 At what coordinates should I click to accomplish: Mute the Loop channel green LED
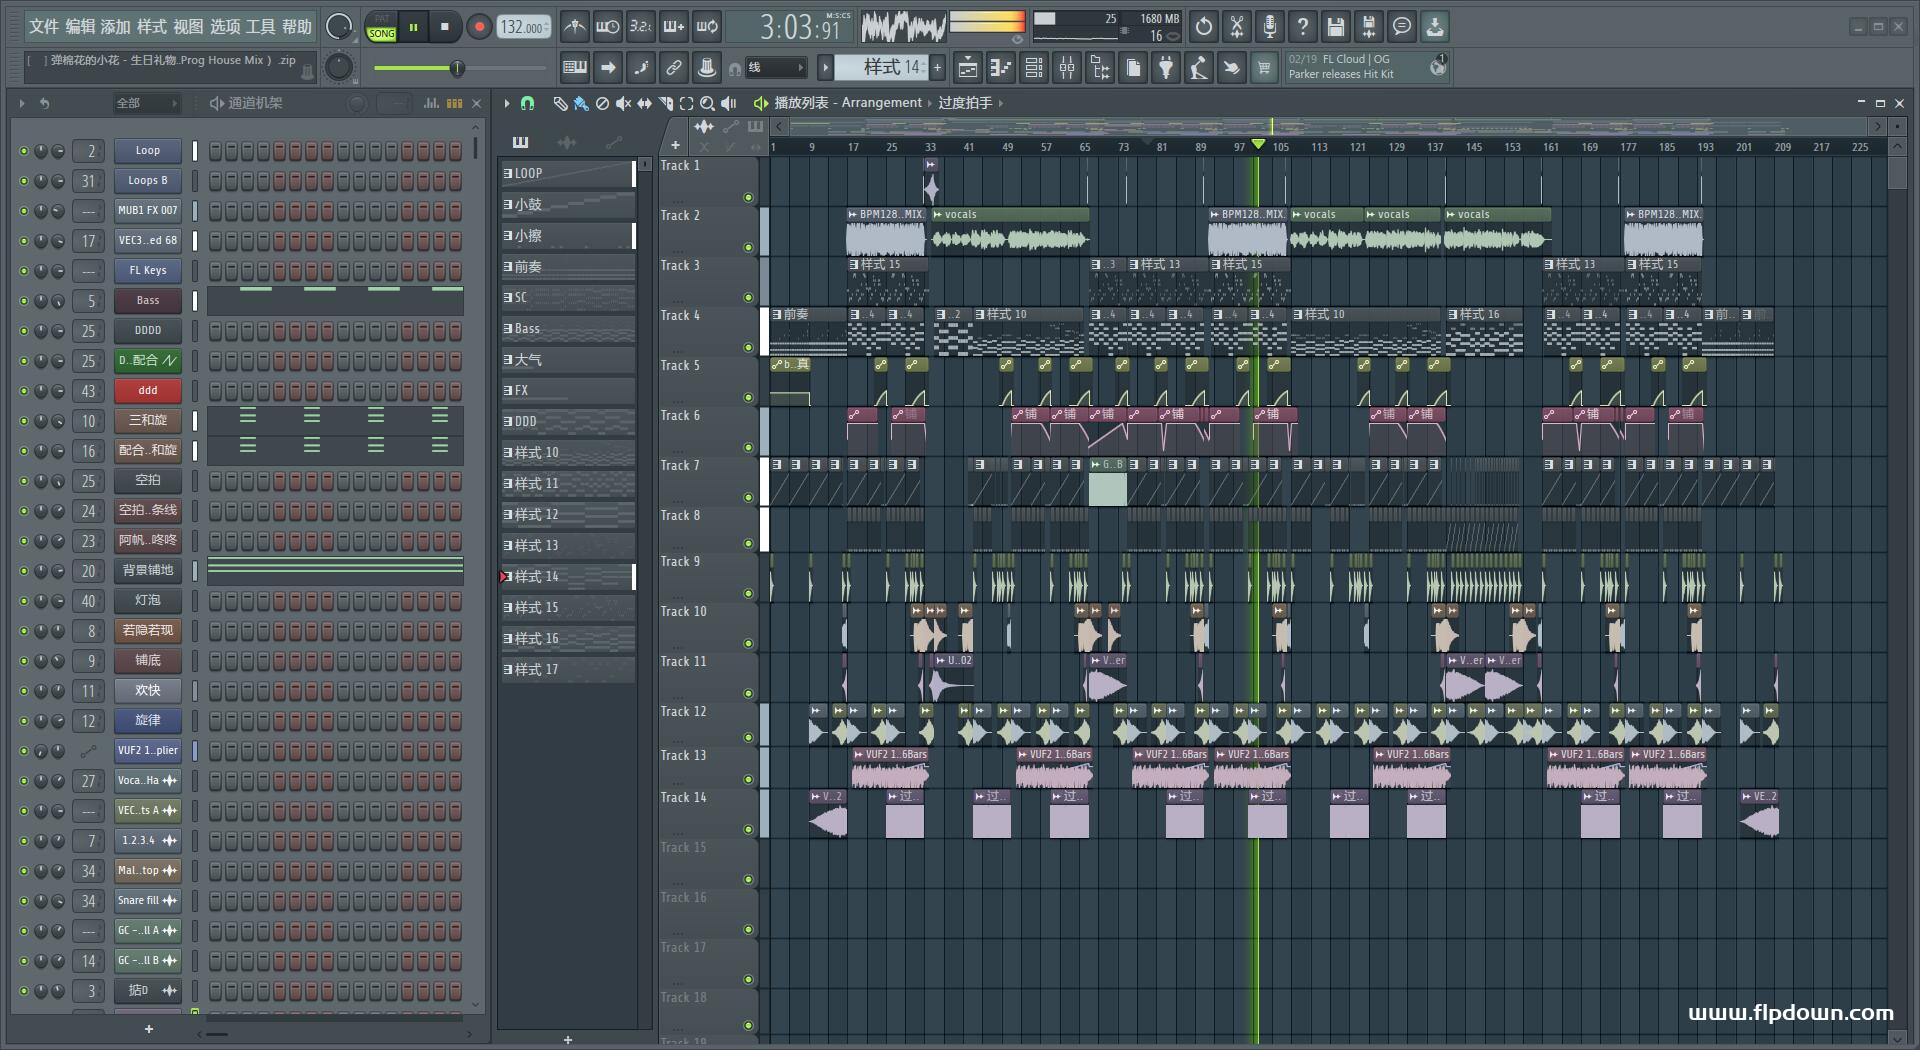[24, 151]
